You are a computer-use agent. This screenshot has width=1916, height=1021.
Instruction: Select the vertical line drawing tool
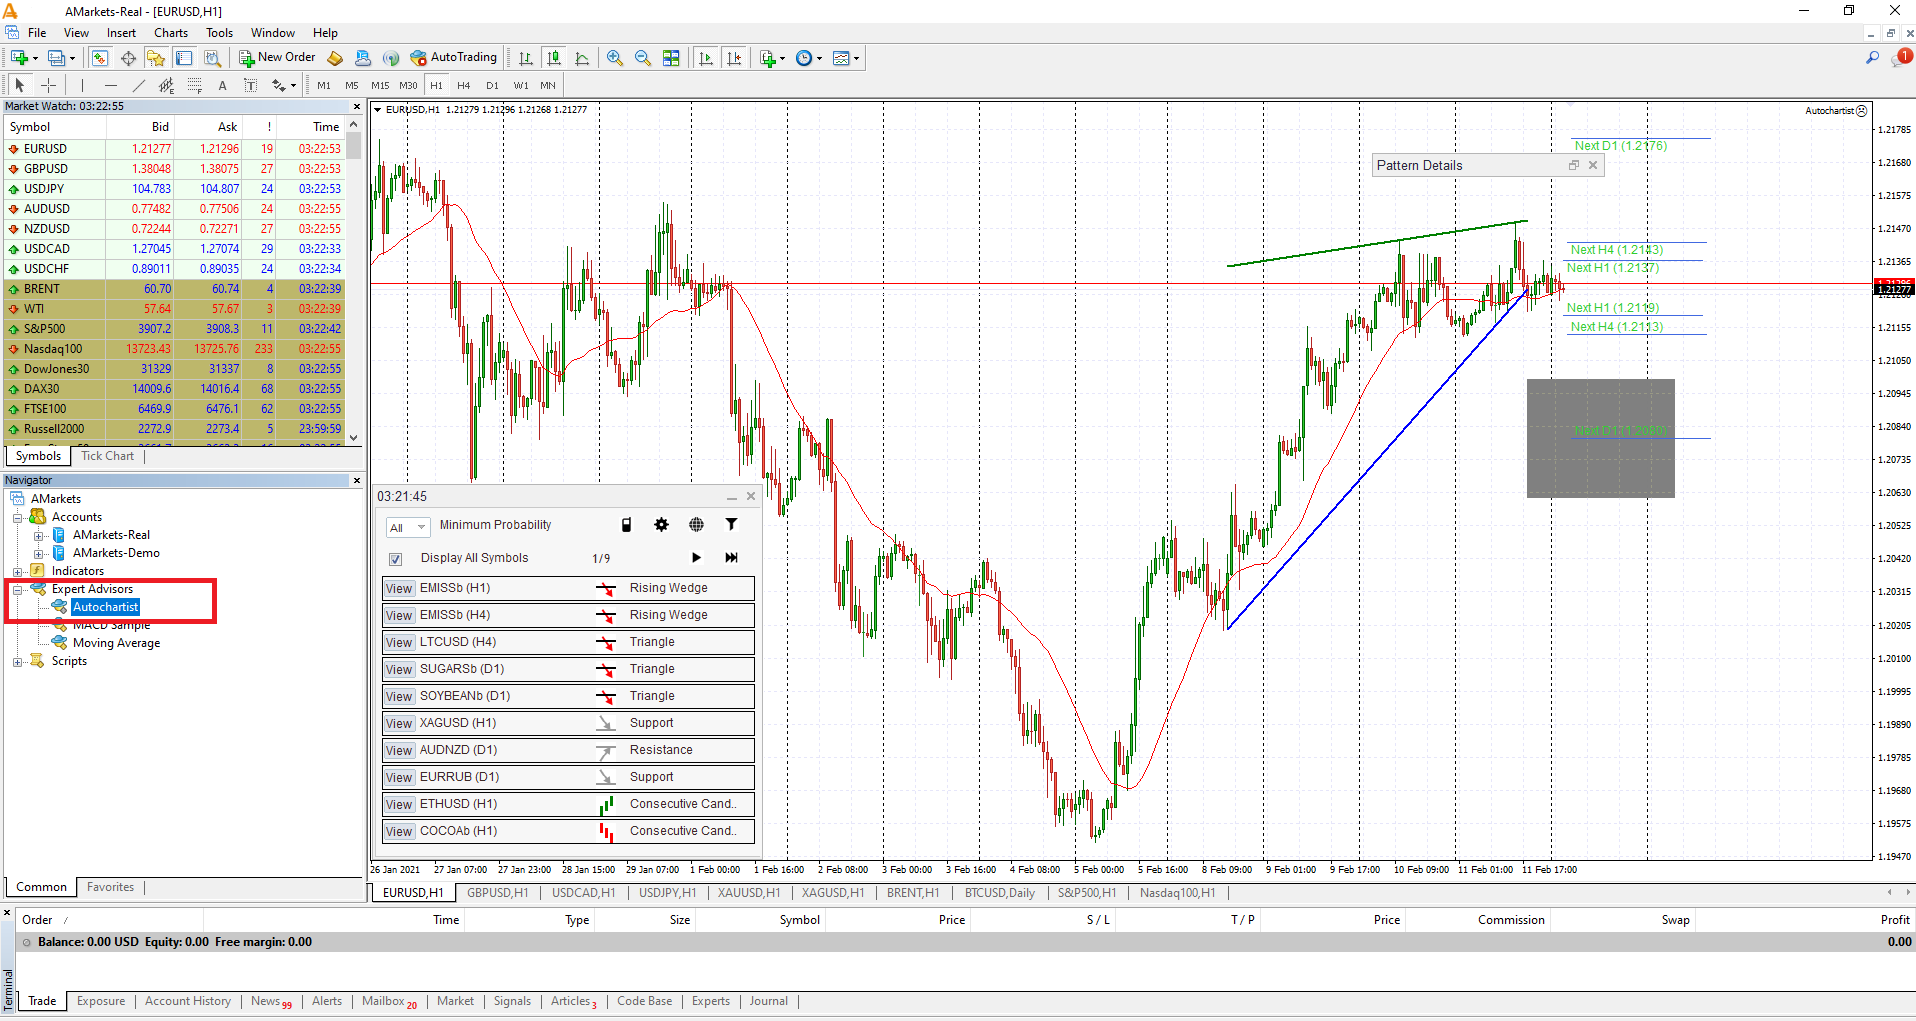[82, 85]
